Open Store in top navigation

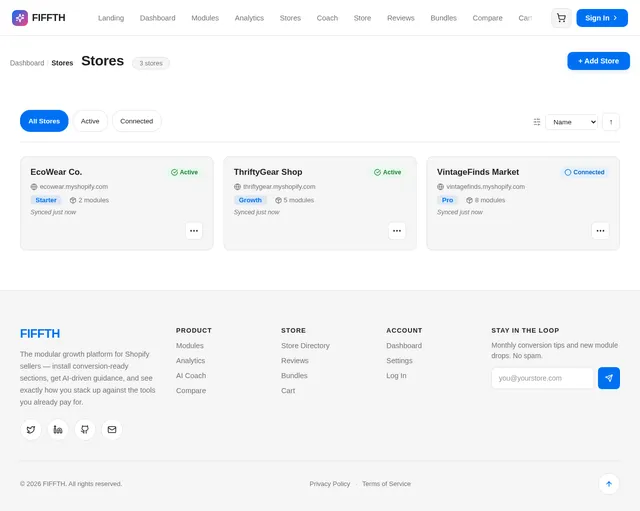[362, 18]
